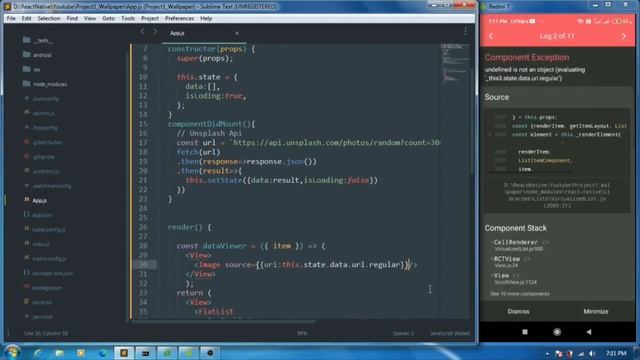This screenshot has width=640, height=360.
Task: Open the Edit menu
Action: click(x=27, y=18)
